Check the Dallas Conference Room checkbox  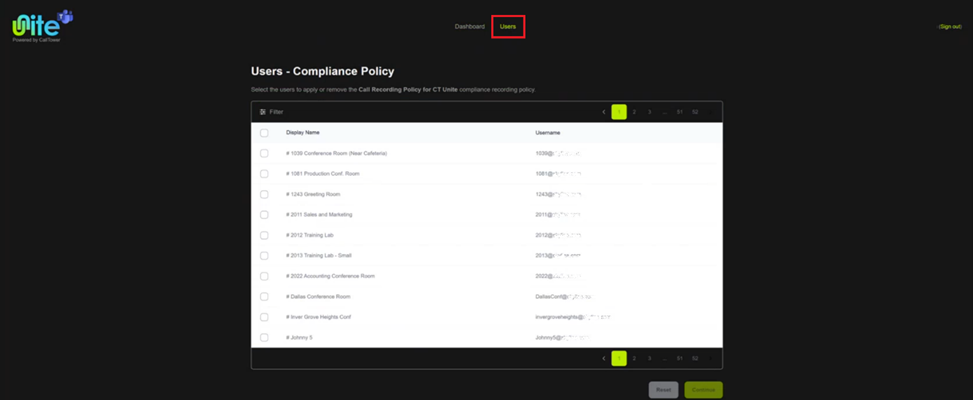264,296
